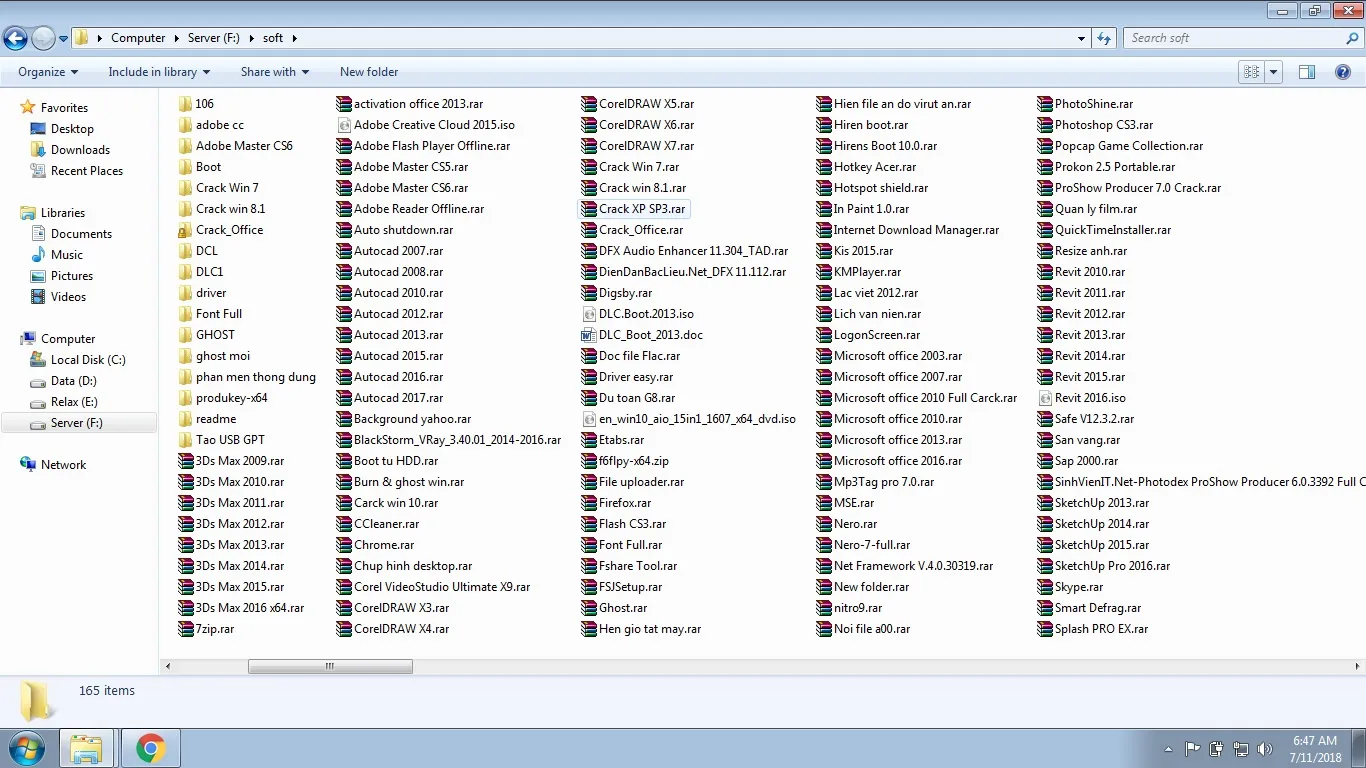Open the view options dropdown arrow
This screenshot has height=768, width=1366.
[x=1273, y=72]
